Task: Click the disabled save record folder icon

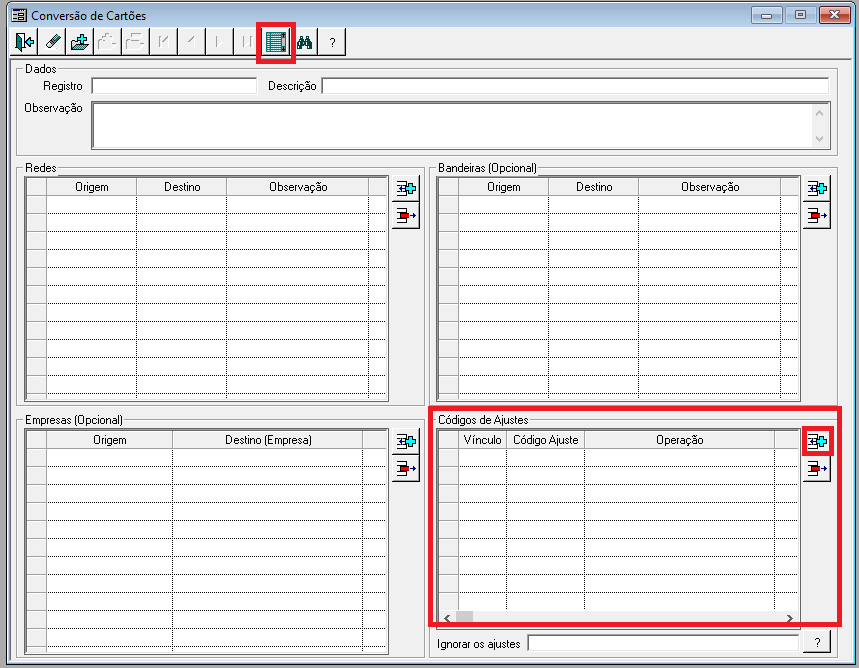Action: (x=108, y=42)
